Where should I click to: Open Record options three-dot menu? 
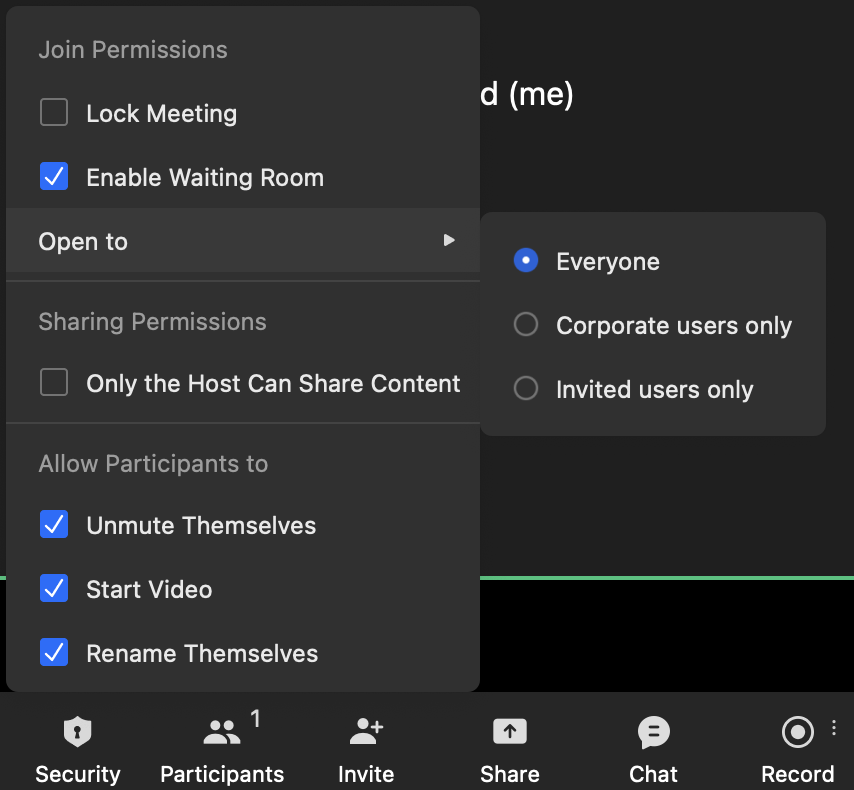(834, 728)
